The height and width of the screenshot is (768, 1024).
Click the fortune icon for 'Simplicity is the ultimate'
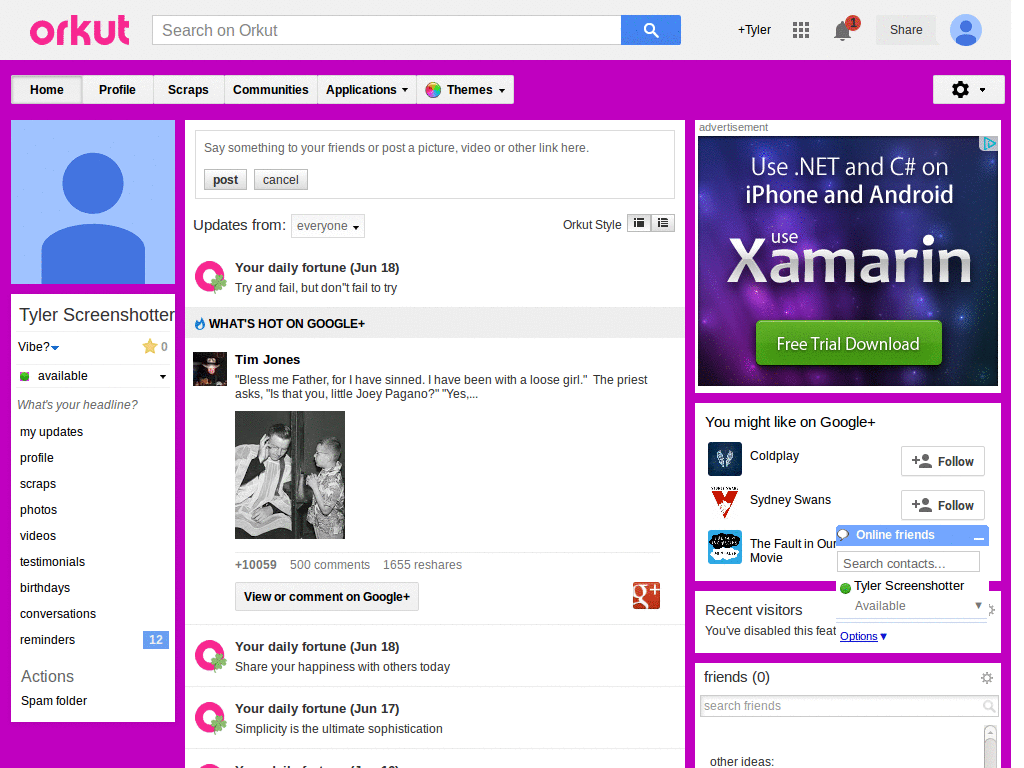210,718
